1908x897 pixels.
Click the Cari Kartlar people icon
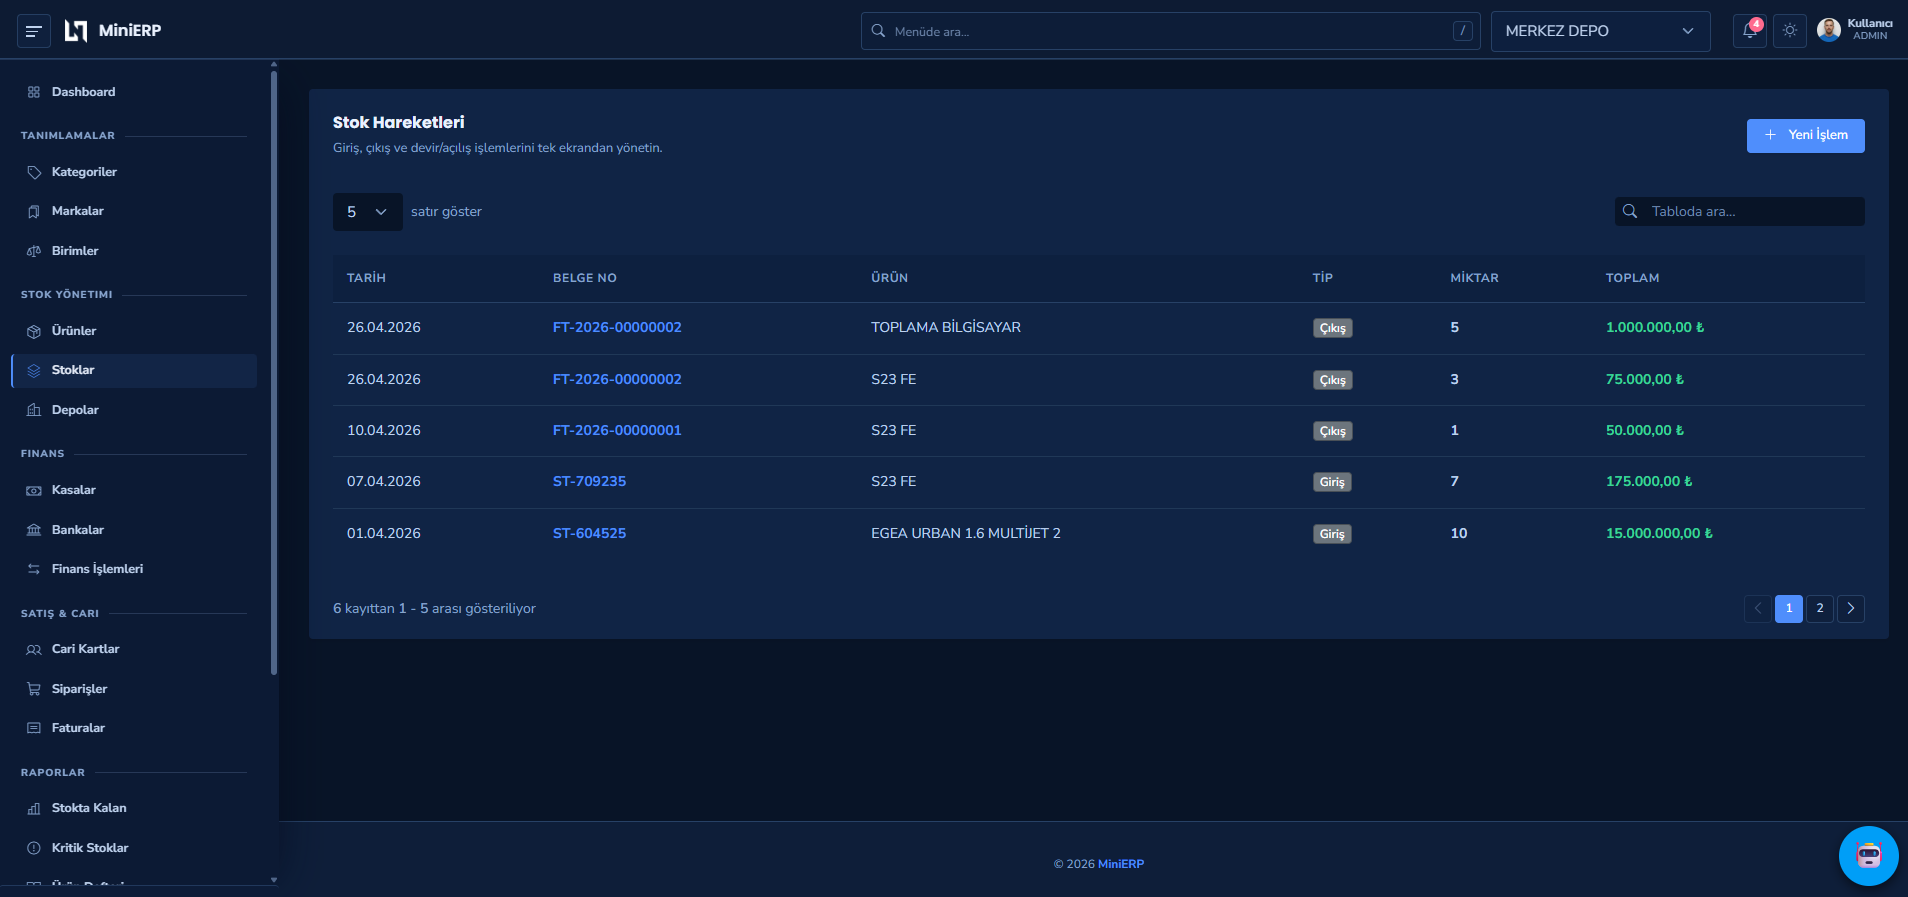[34, 649]
